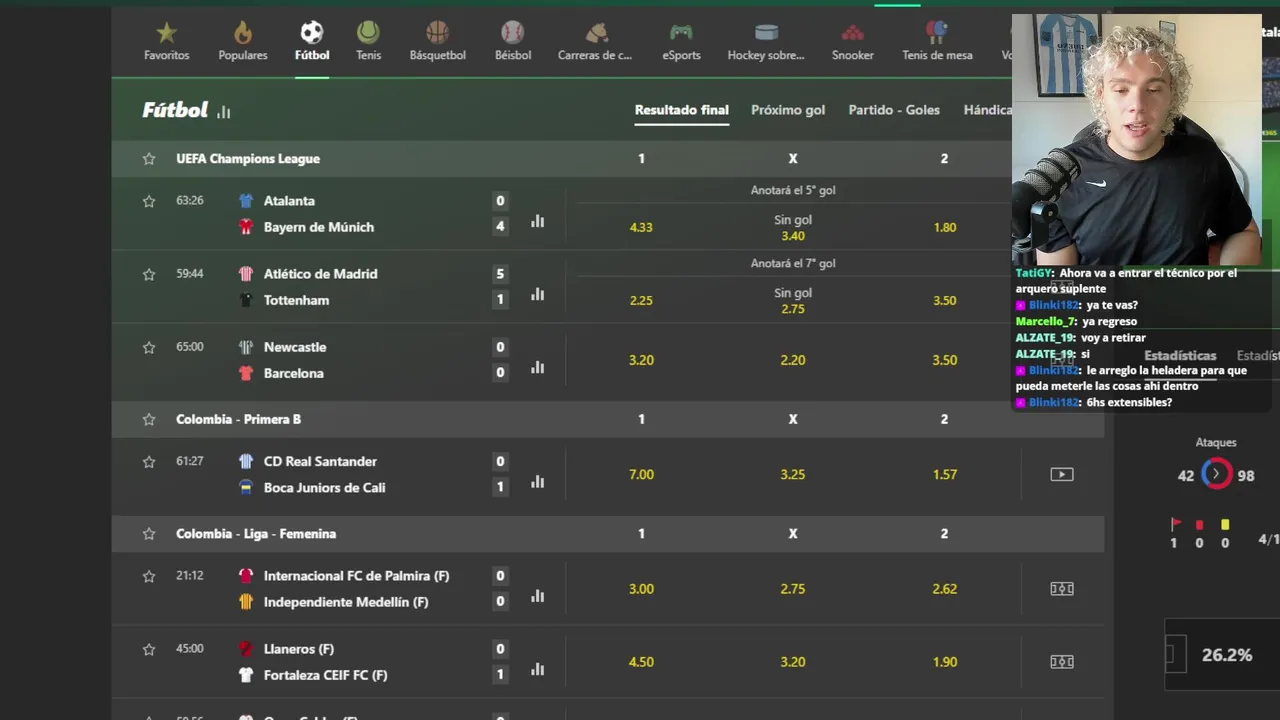The image size is (1280, 720).
Task: Open the Fútbol statistics bars icon
Action: 224,112
